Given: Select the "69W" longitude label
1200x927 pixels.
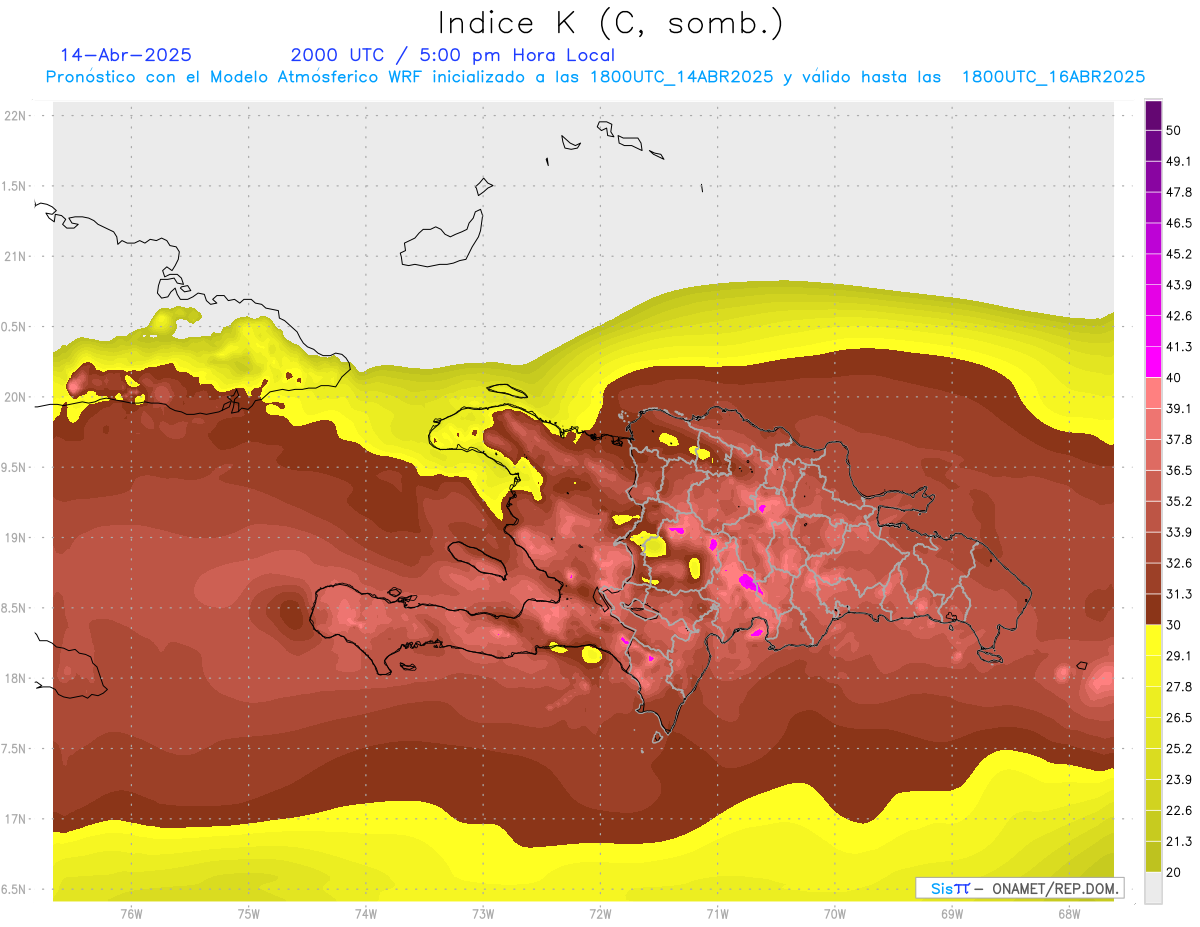Looking at the screenshot, I should tap(952, 914).
